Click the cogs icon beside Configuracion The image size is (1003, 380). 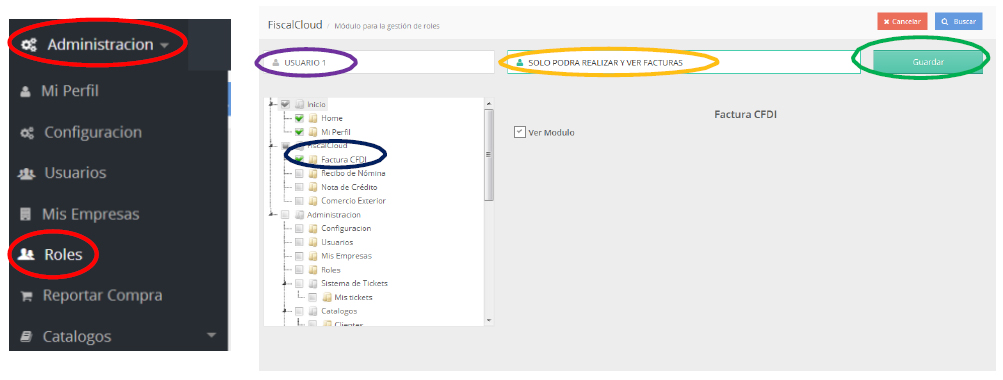pos(27,133)
